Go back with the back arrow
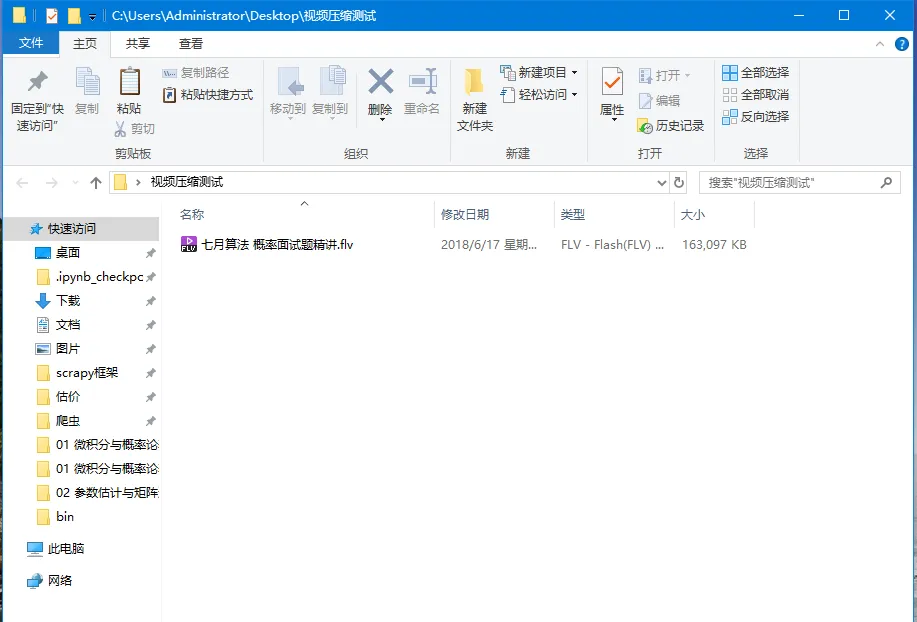Viewport: 917px width, 622px height. point(22,183)
